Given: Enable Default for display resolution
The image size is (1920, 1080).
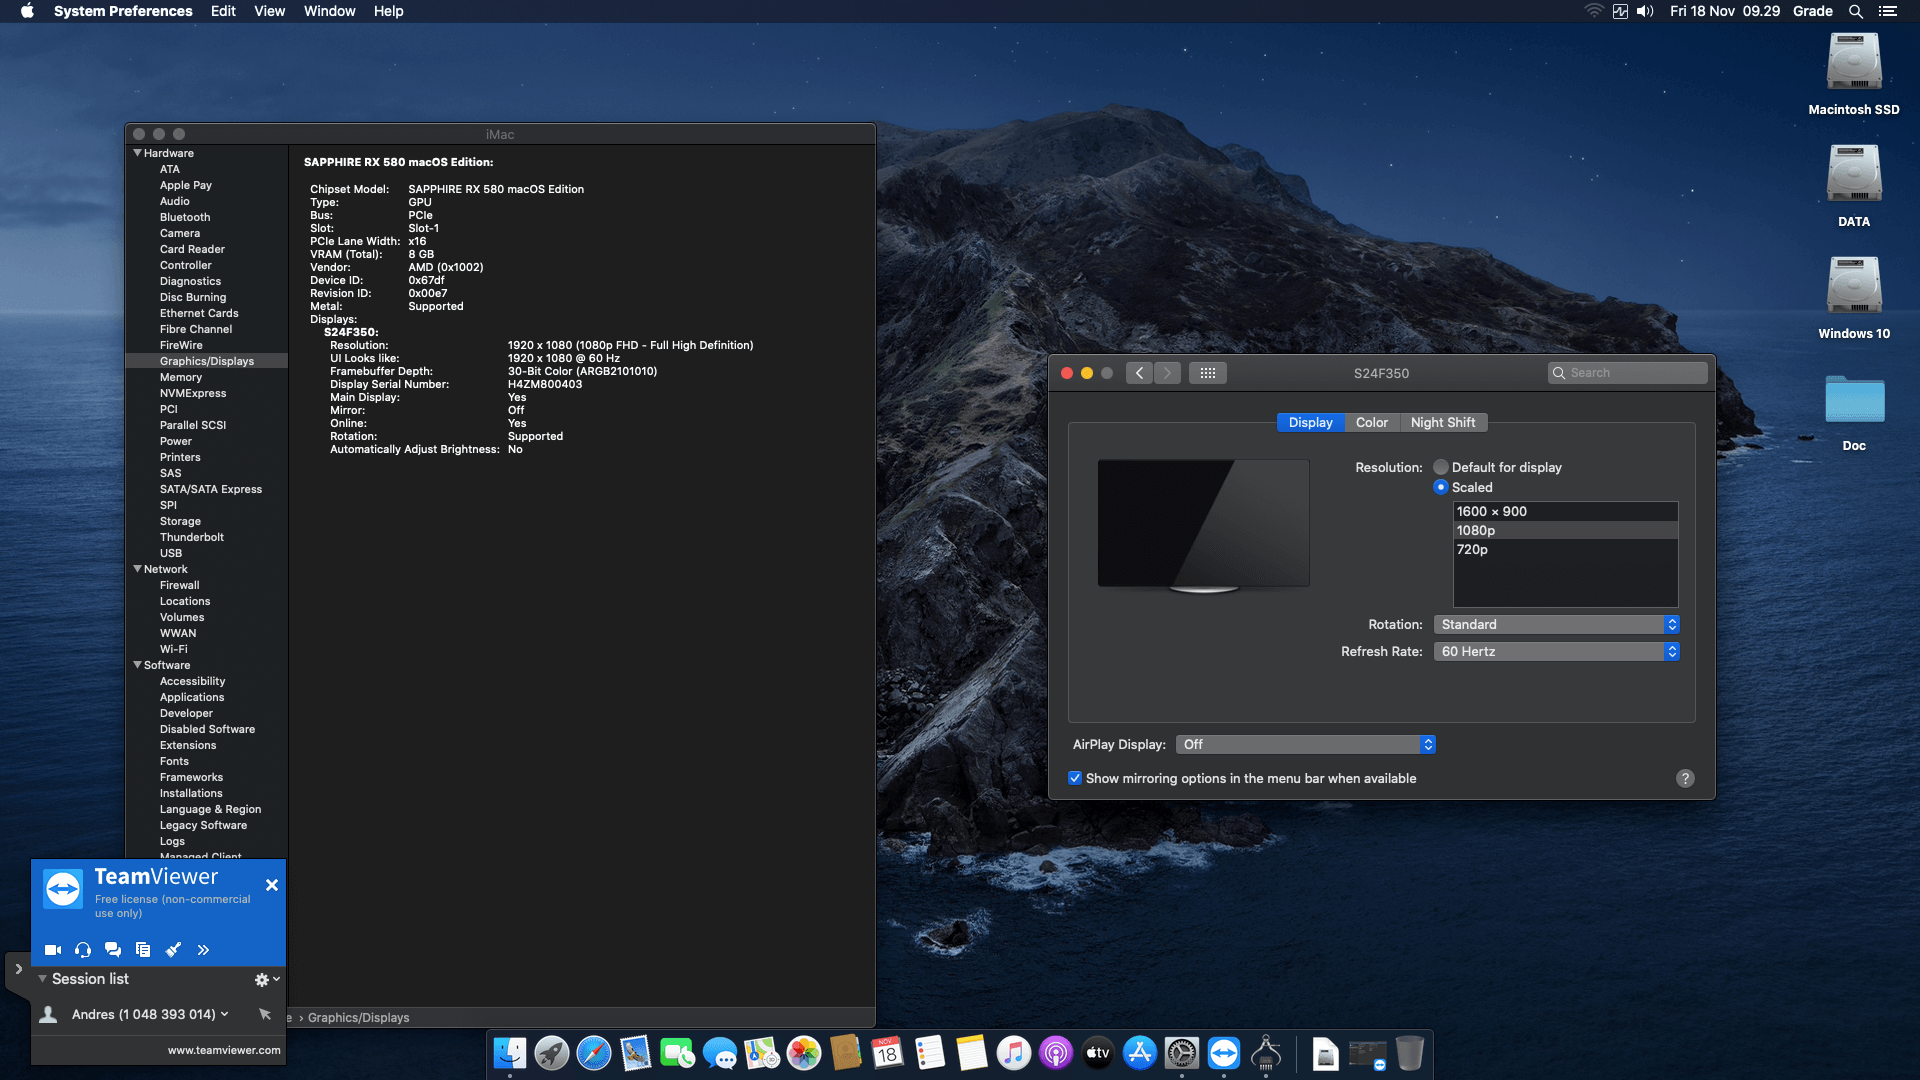Looking at the screenshot, I should click(1440, 467).
